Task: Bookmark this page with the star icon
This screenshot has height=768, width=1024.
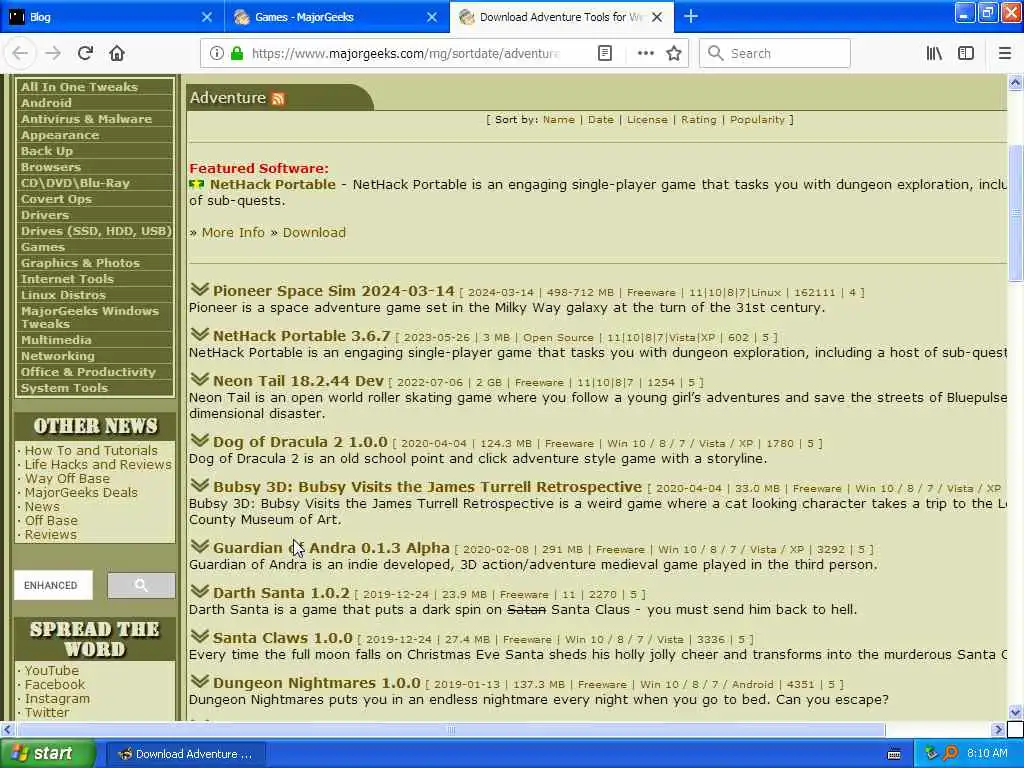Action: [674, 54]
